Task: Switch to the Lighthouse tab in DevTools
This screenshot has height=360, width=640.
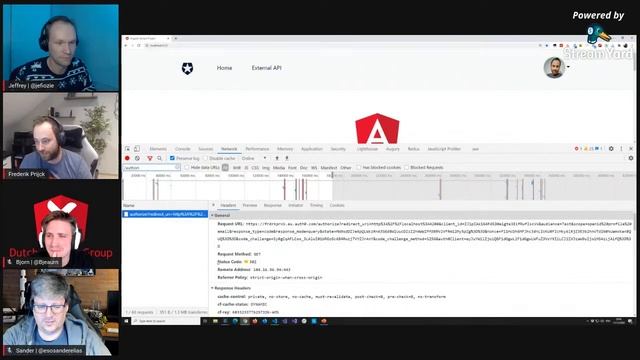Action: tap(367, 149)
